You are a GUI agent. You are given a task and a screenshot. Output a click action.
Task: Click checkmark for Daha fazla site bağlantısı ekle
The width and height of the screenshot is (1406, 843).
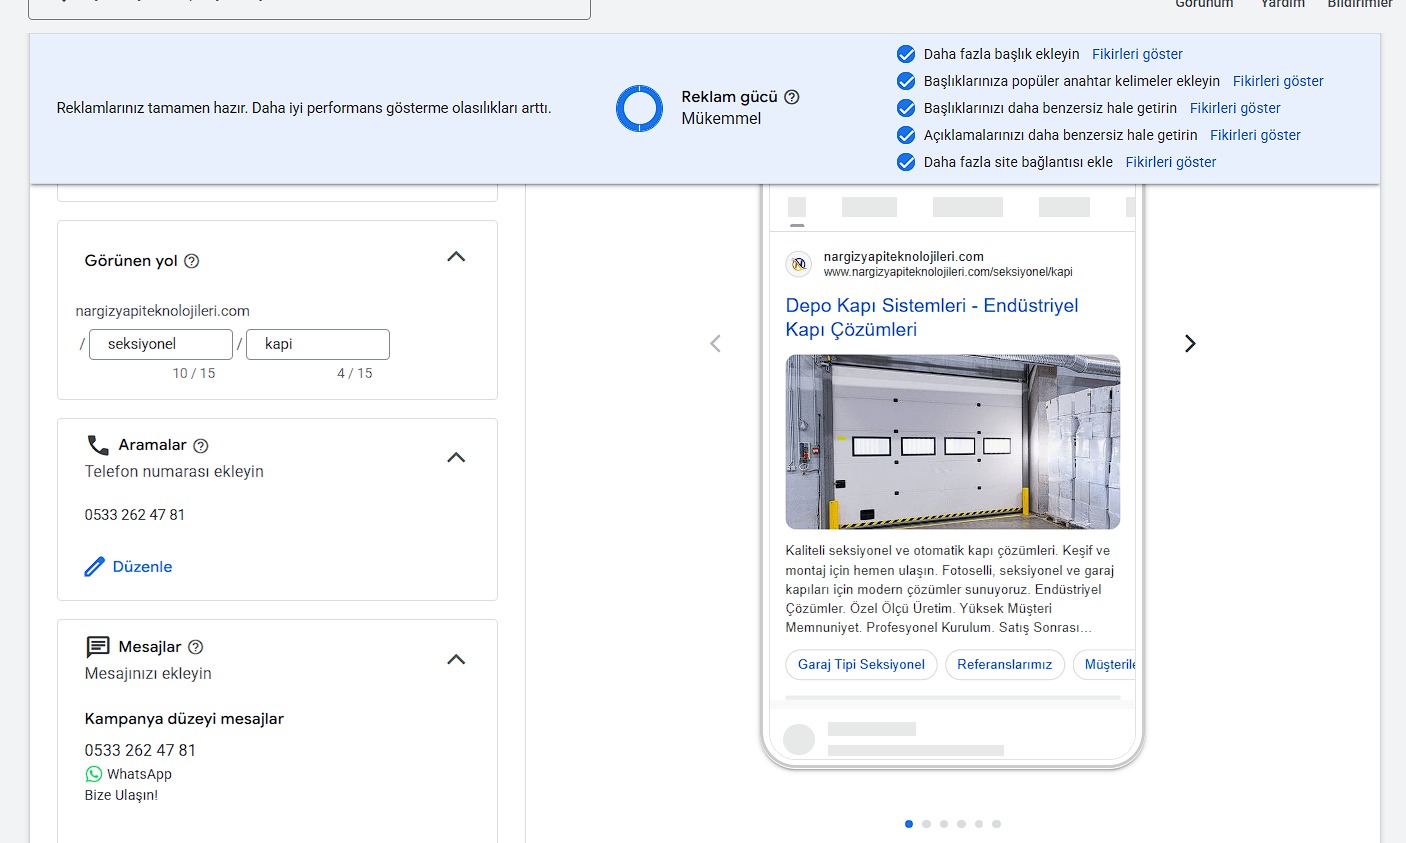pos(906,162)
